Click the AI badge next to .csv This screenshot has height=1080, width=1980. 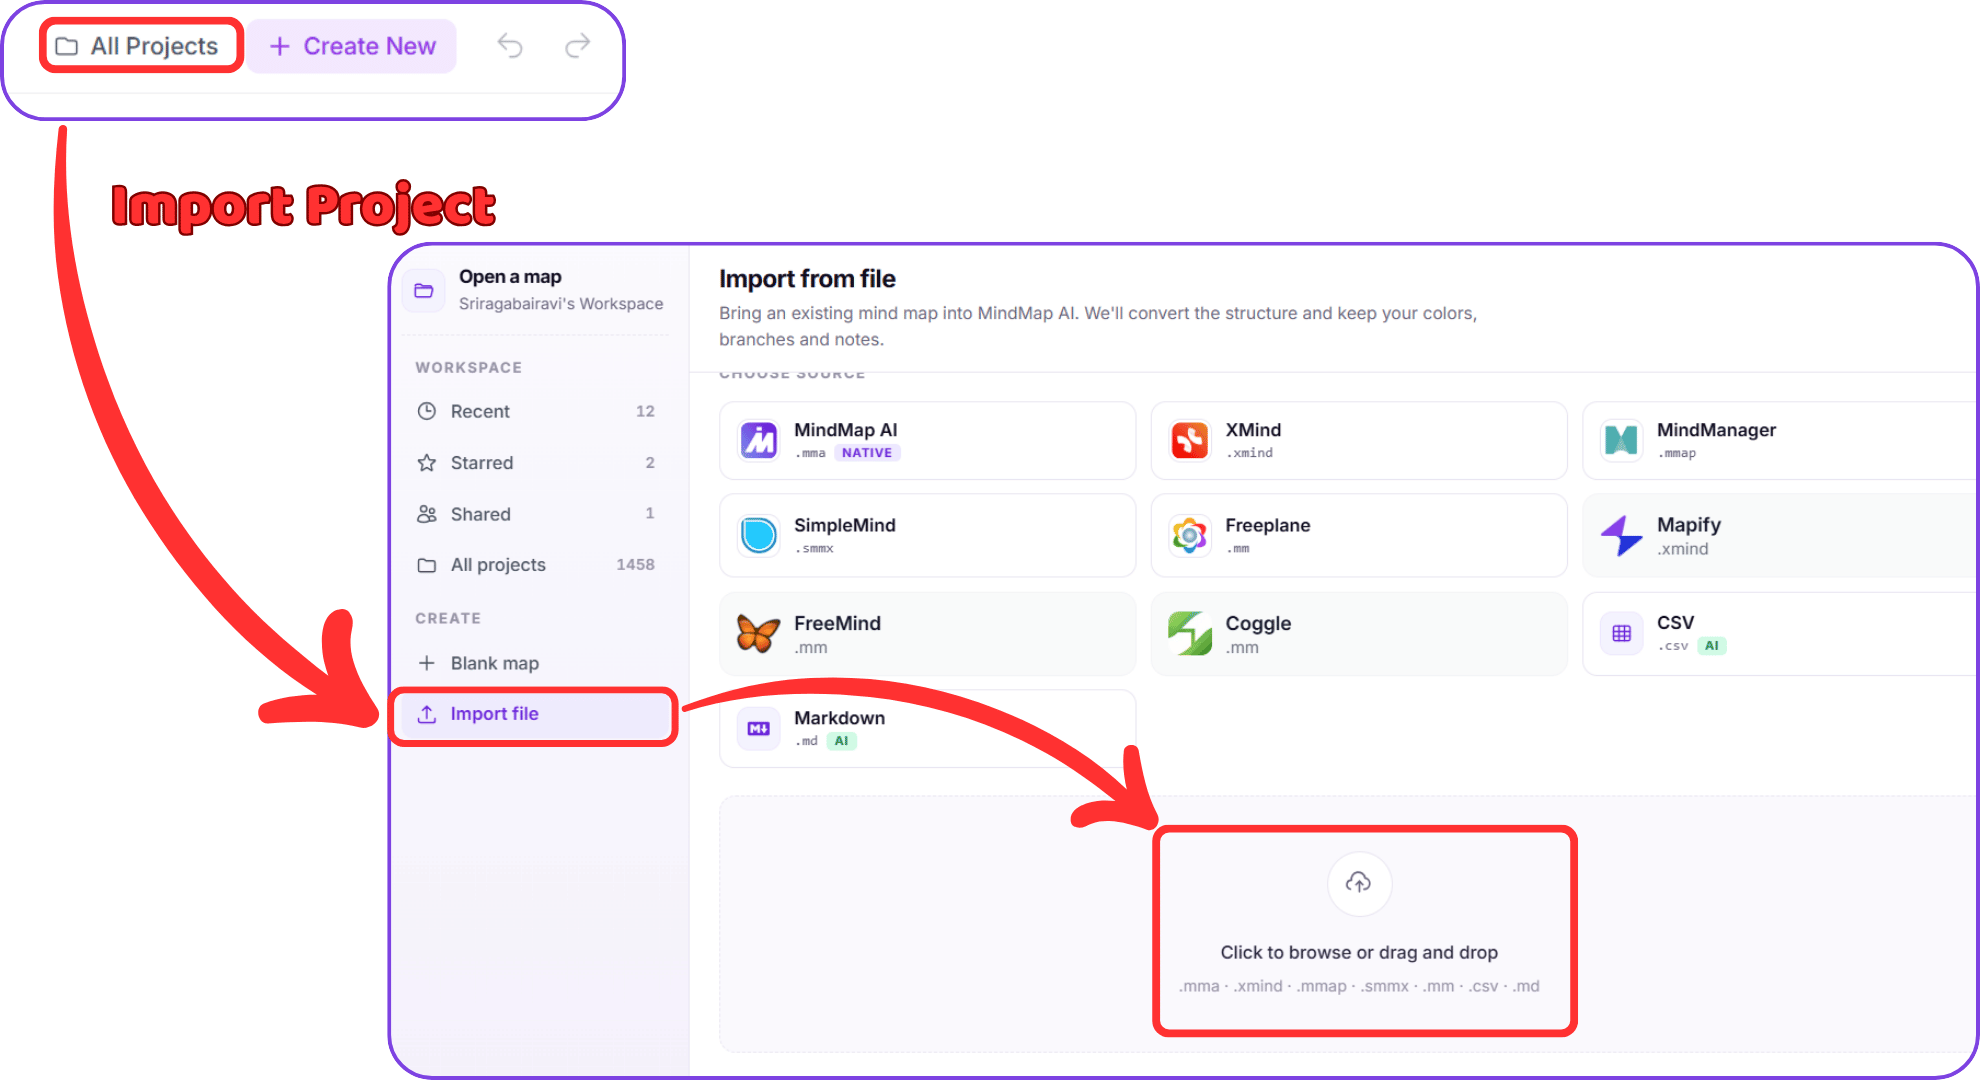coord(1712,646)
